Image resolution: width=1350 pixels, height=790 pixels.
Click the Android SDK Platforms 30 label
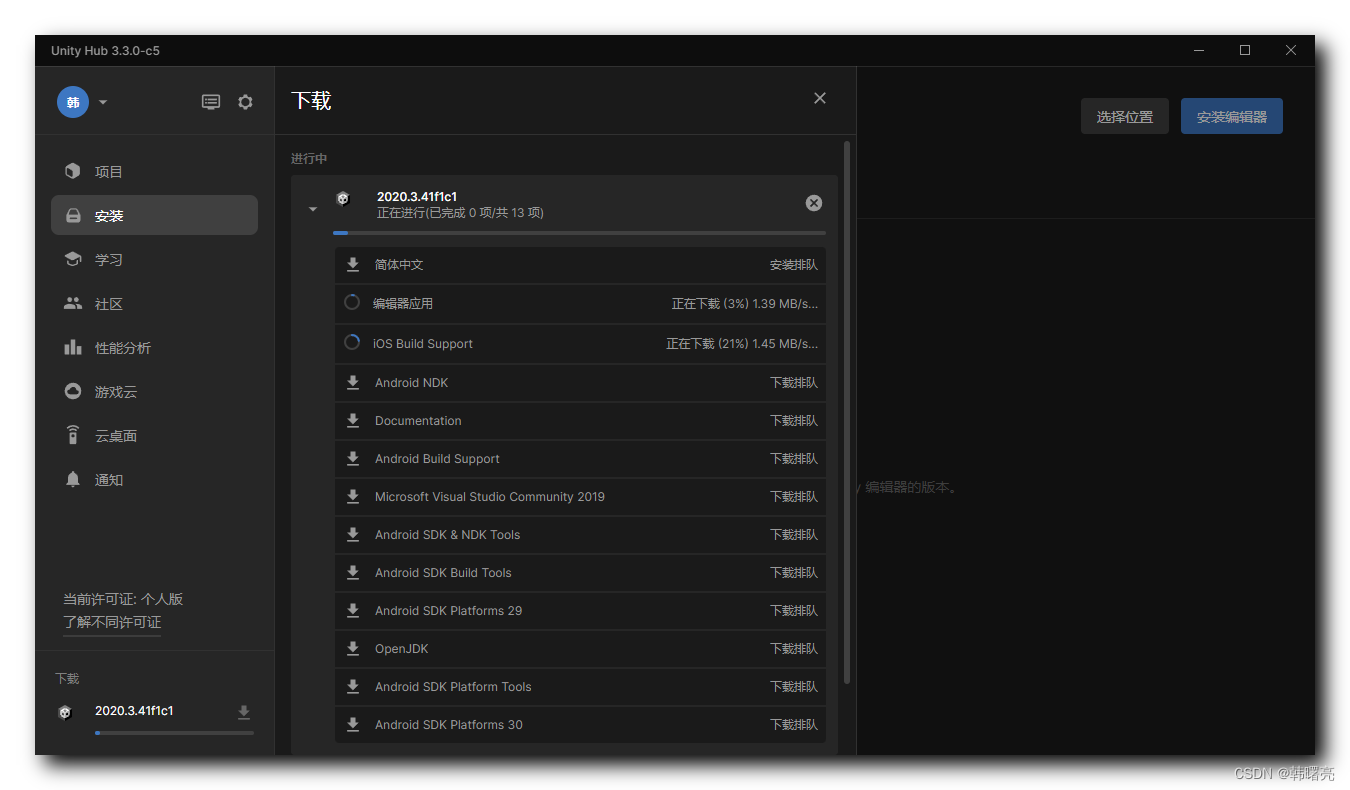pyautogui.click(x=449, y=725)
